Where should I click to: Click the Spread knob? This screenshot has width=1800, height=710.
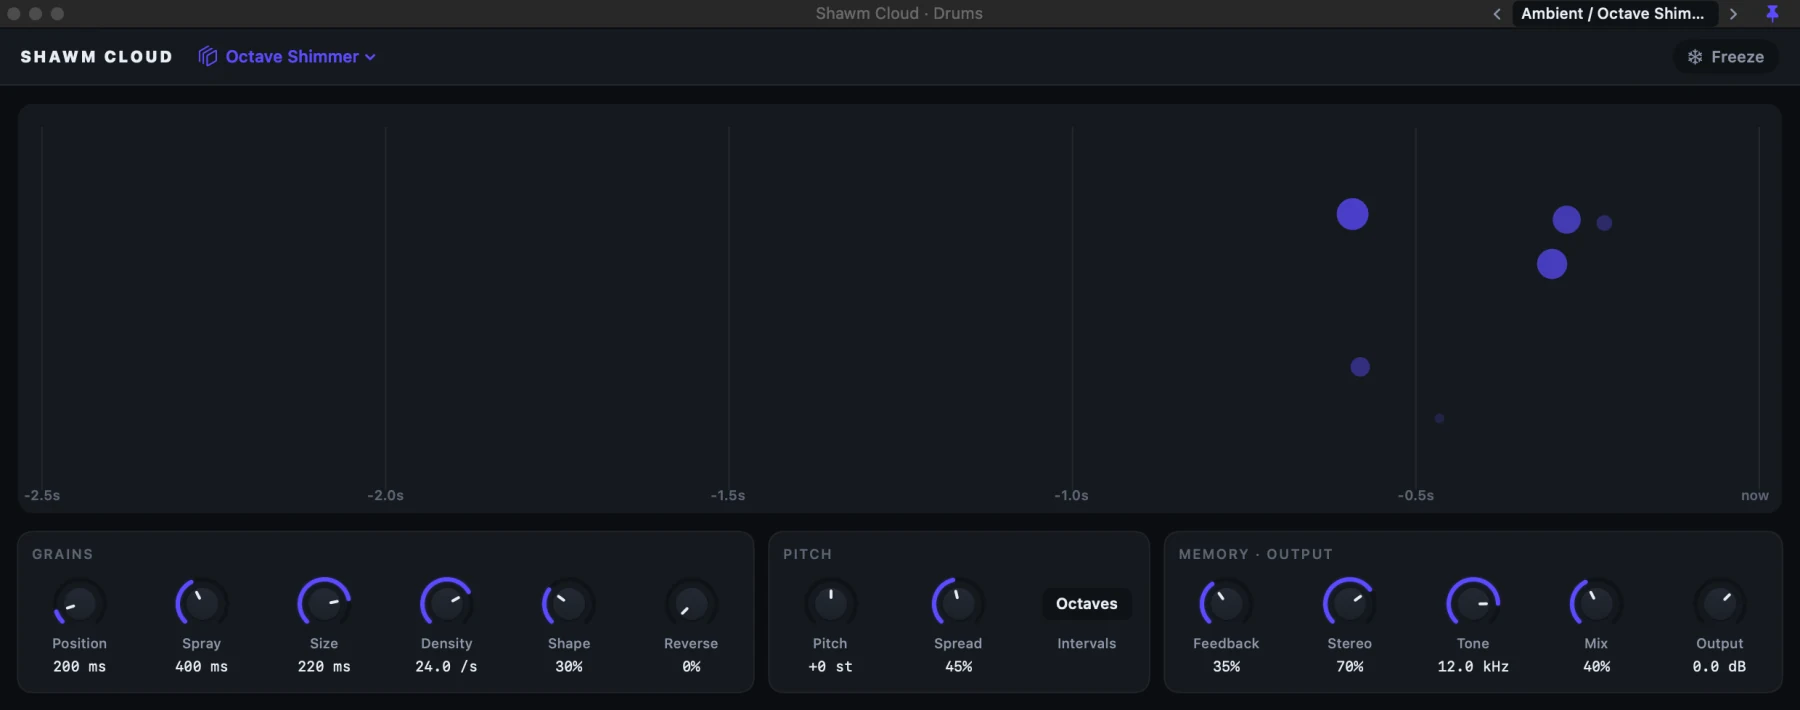tap(958, 603)
